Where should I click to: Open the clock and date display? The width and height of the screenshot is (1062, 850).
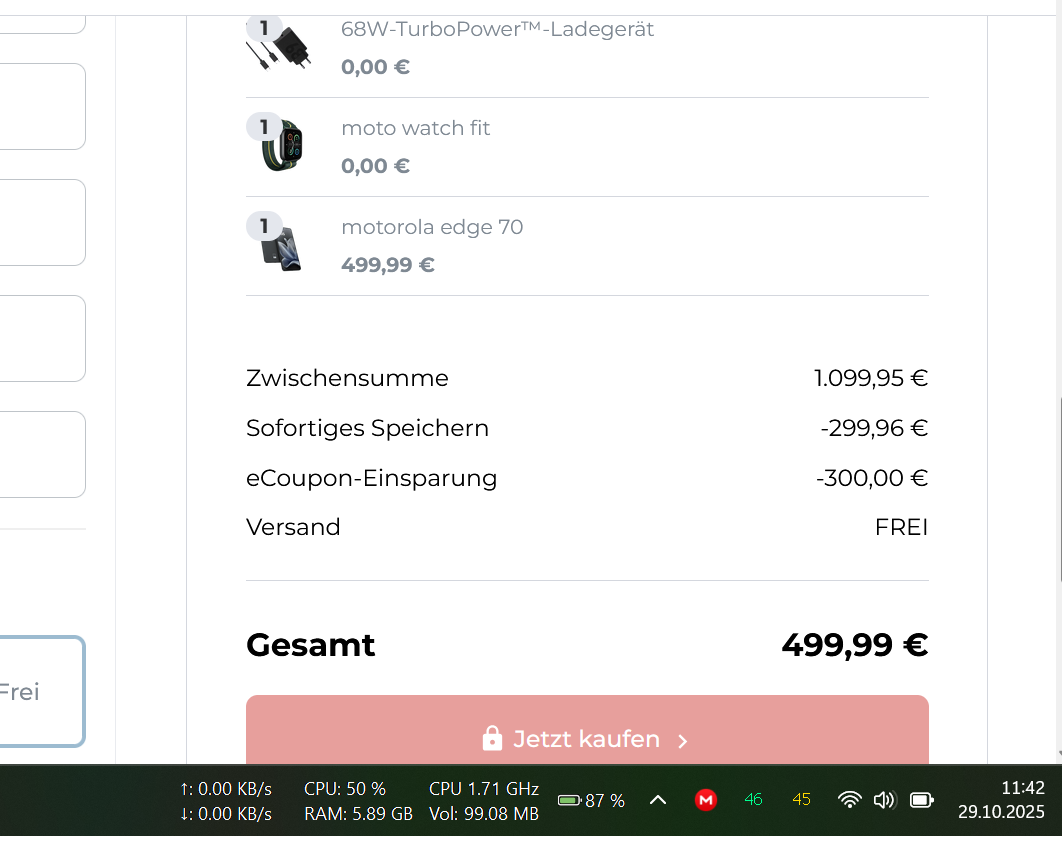(1000, 800)
